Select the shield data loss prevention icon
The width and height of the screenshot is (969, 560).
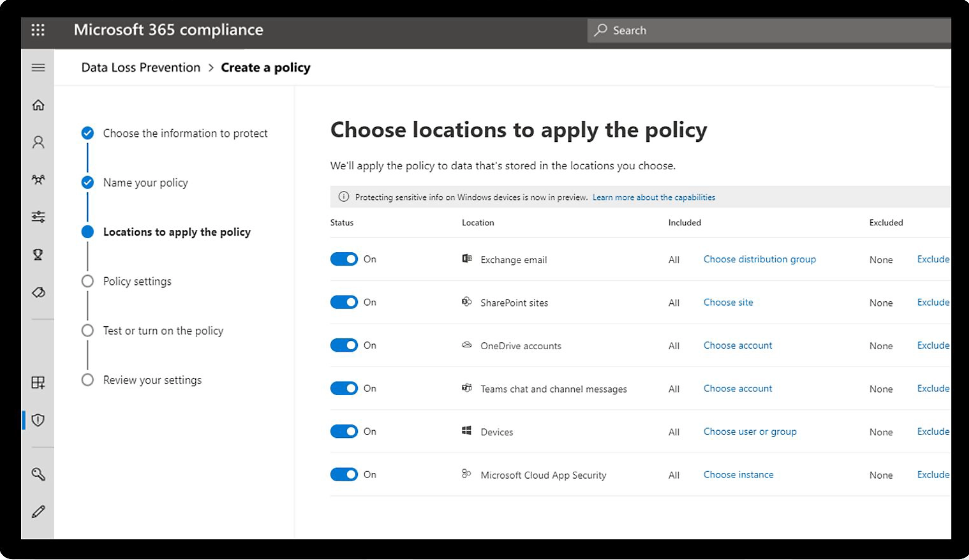point(38,420)
